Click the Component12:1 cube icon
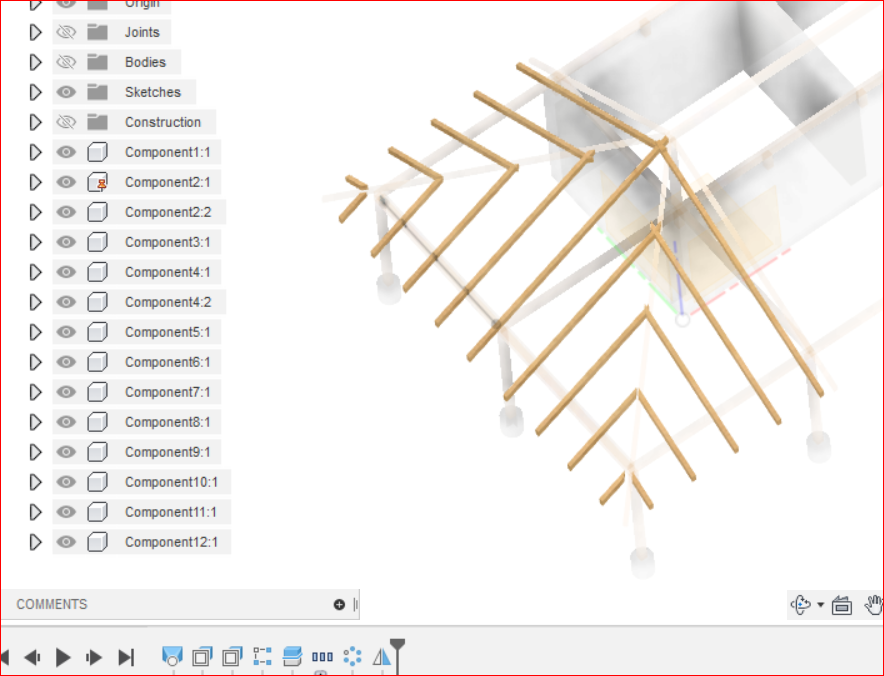Image resolution: width=884 pixels, height=676 pixels. (x=97, y=542)
